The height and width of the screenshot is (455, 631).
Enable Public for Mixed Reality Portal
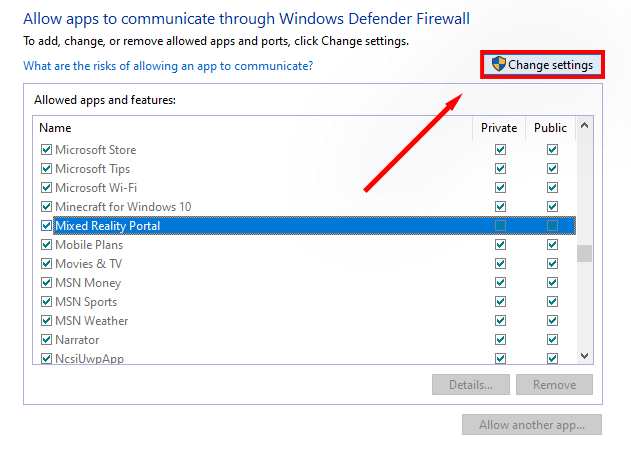pos(552,226)
